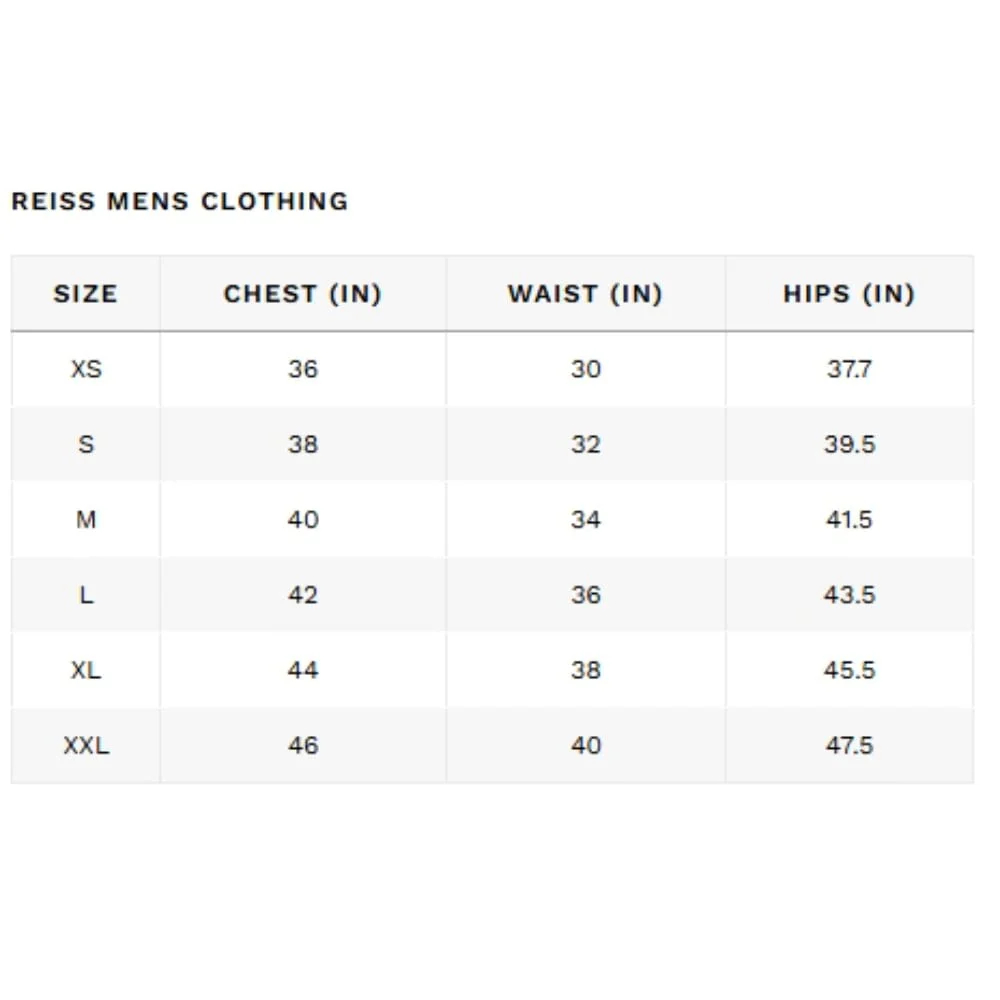The height and width of the screenshot is (1000, 1000).
Task: Select the HIPS (IN) column header
Action: point(849,294)
